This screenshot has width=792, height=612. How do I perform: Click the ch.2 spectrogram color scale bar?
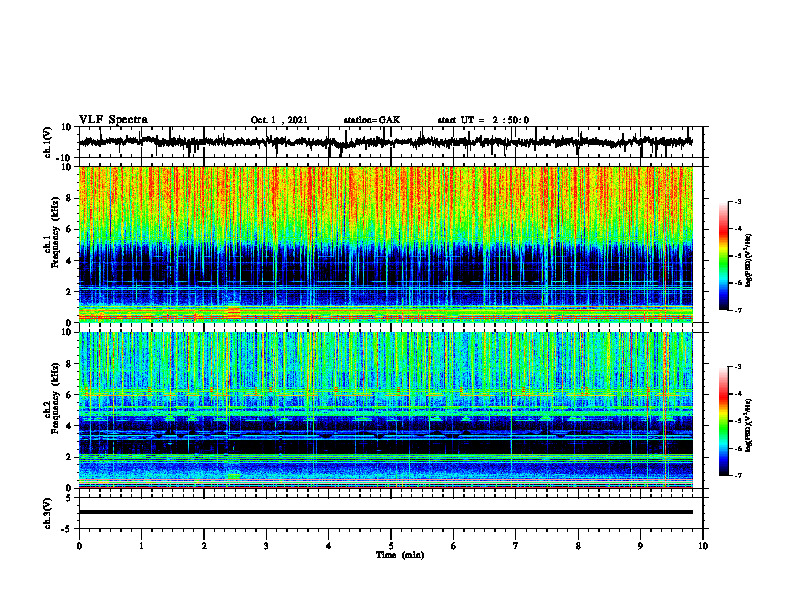(723, 421)
